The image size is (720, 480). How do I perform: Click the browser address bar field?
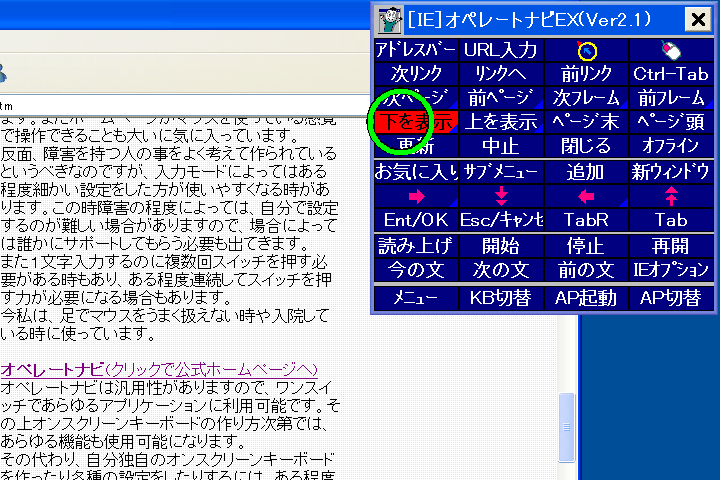(185, 106)
